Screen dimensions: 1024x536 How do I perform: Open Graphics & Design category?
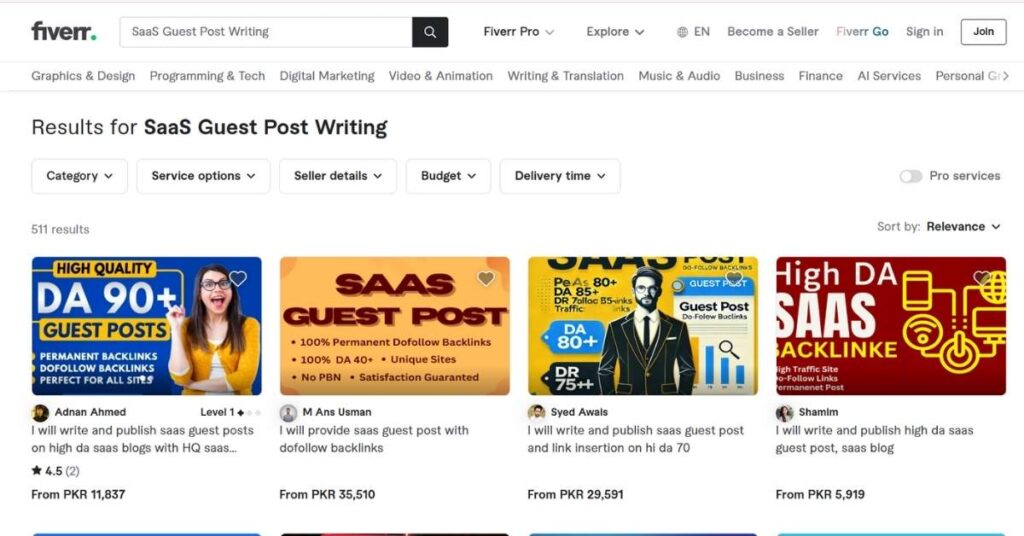click(83, 76)
